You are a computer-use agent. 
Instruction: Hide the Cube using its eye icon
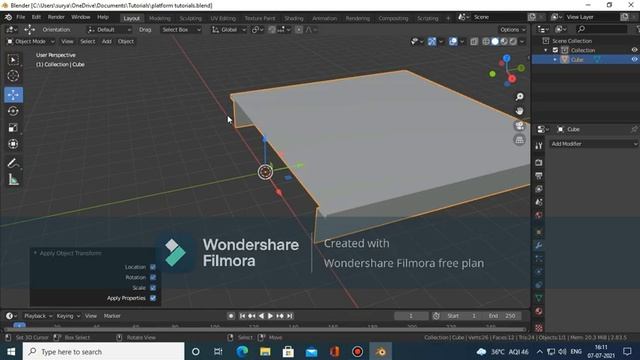[634, 60]
